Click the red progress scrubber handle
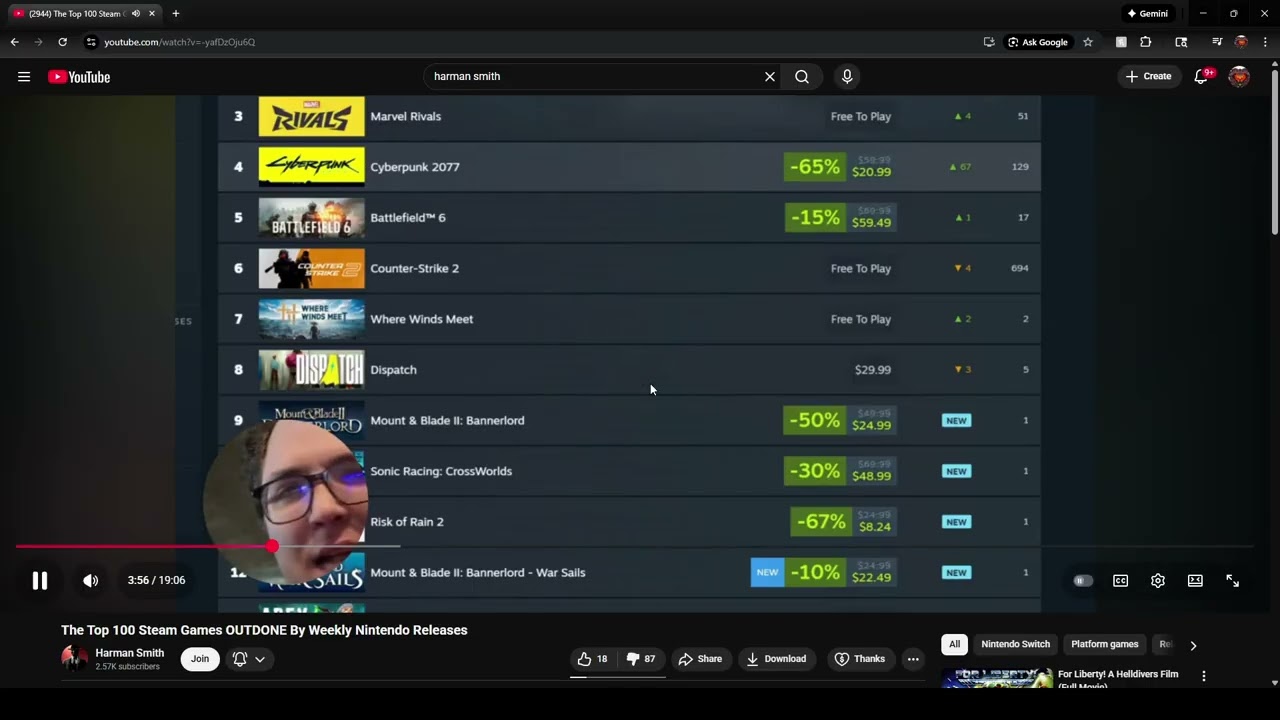 [272, 546]
